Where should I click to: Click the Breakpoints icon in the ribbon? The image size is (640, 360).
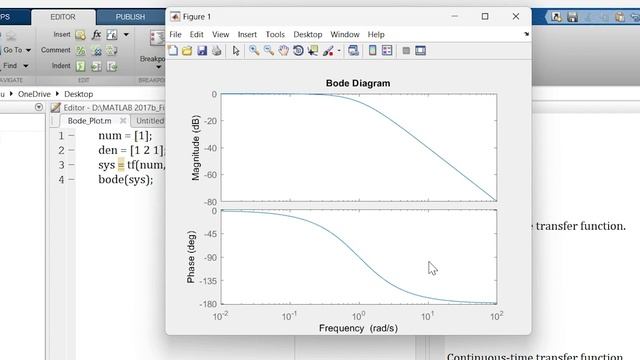[x=157, y=38]
